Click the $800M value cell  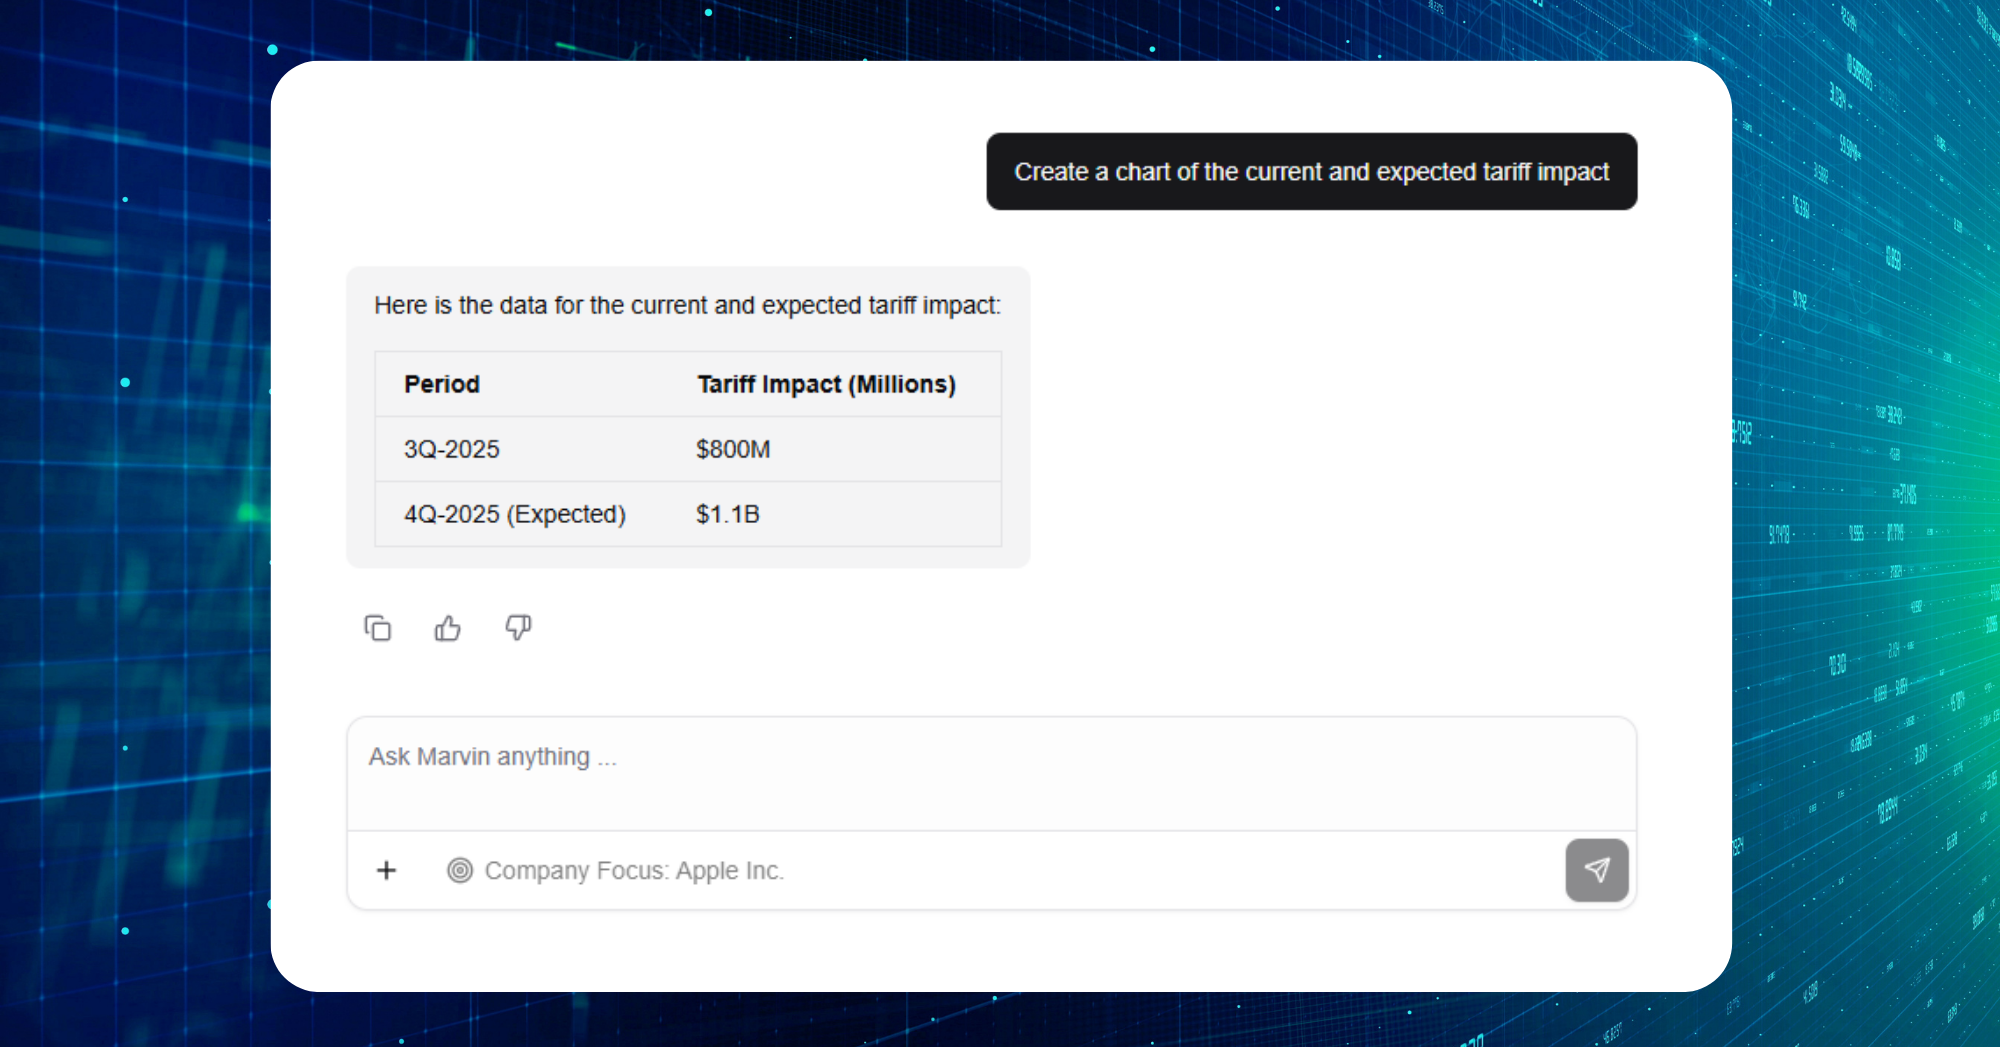coord(733,449)
